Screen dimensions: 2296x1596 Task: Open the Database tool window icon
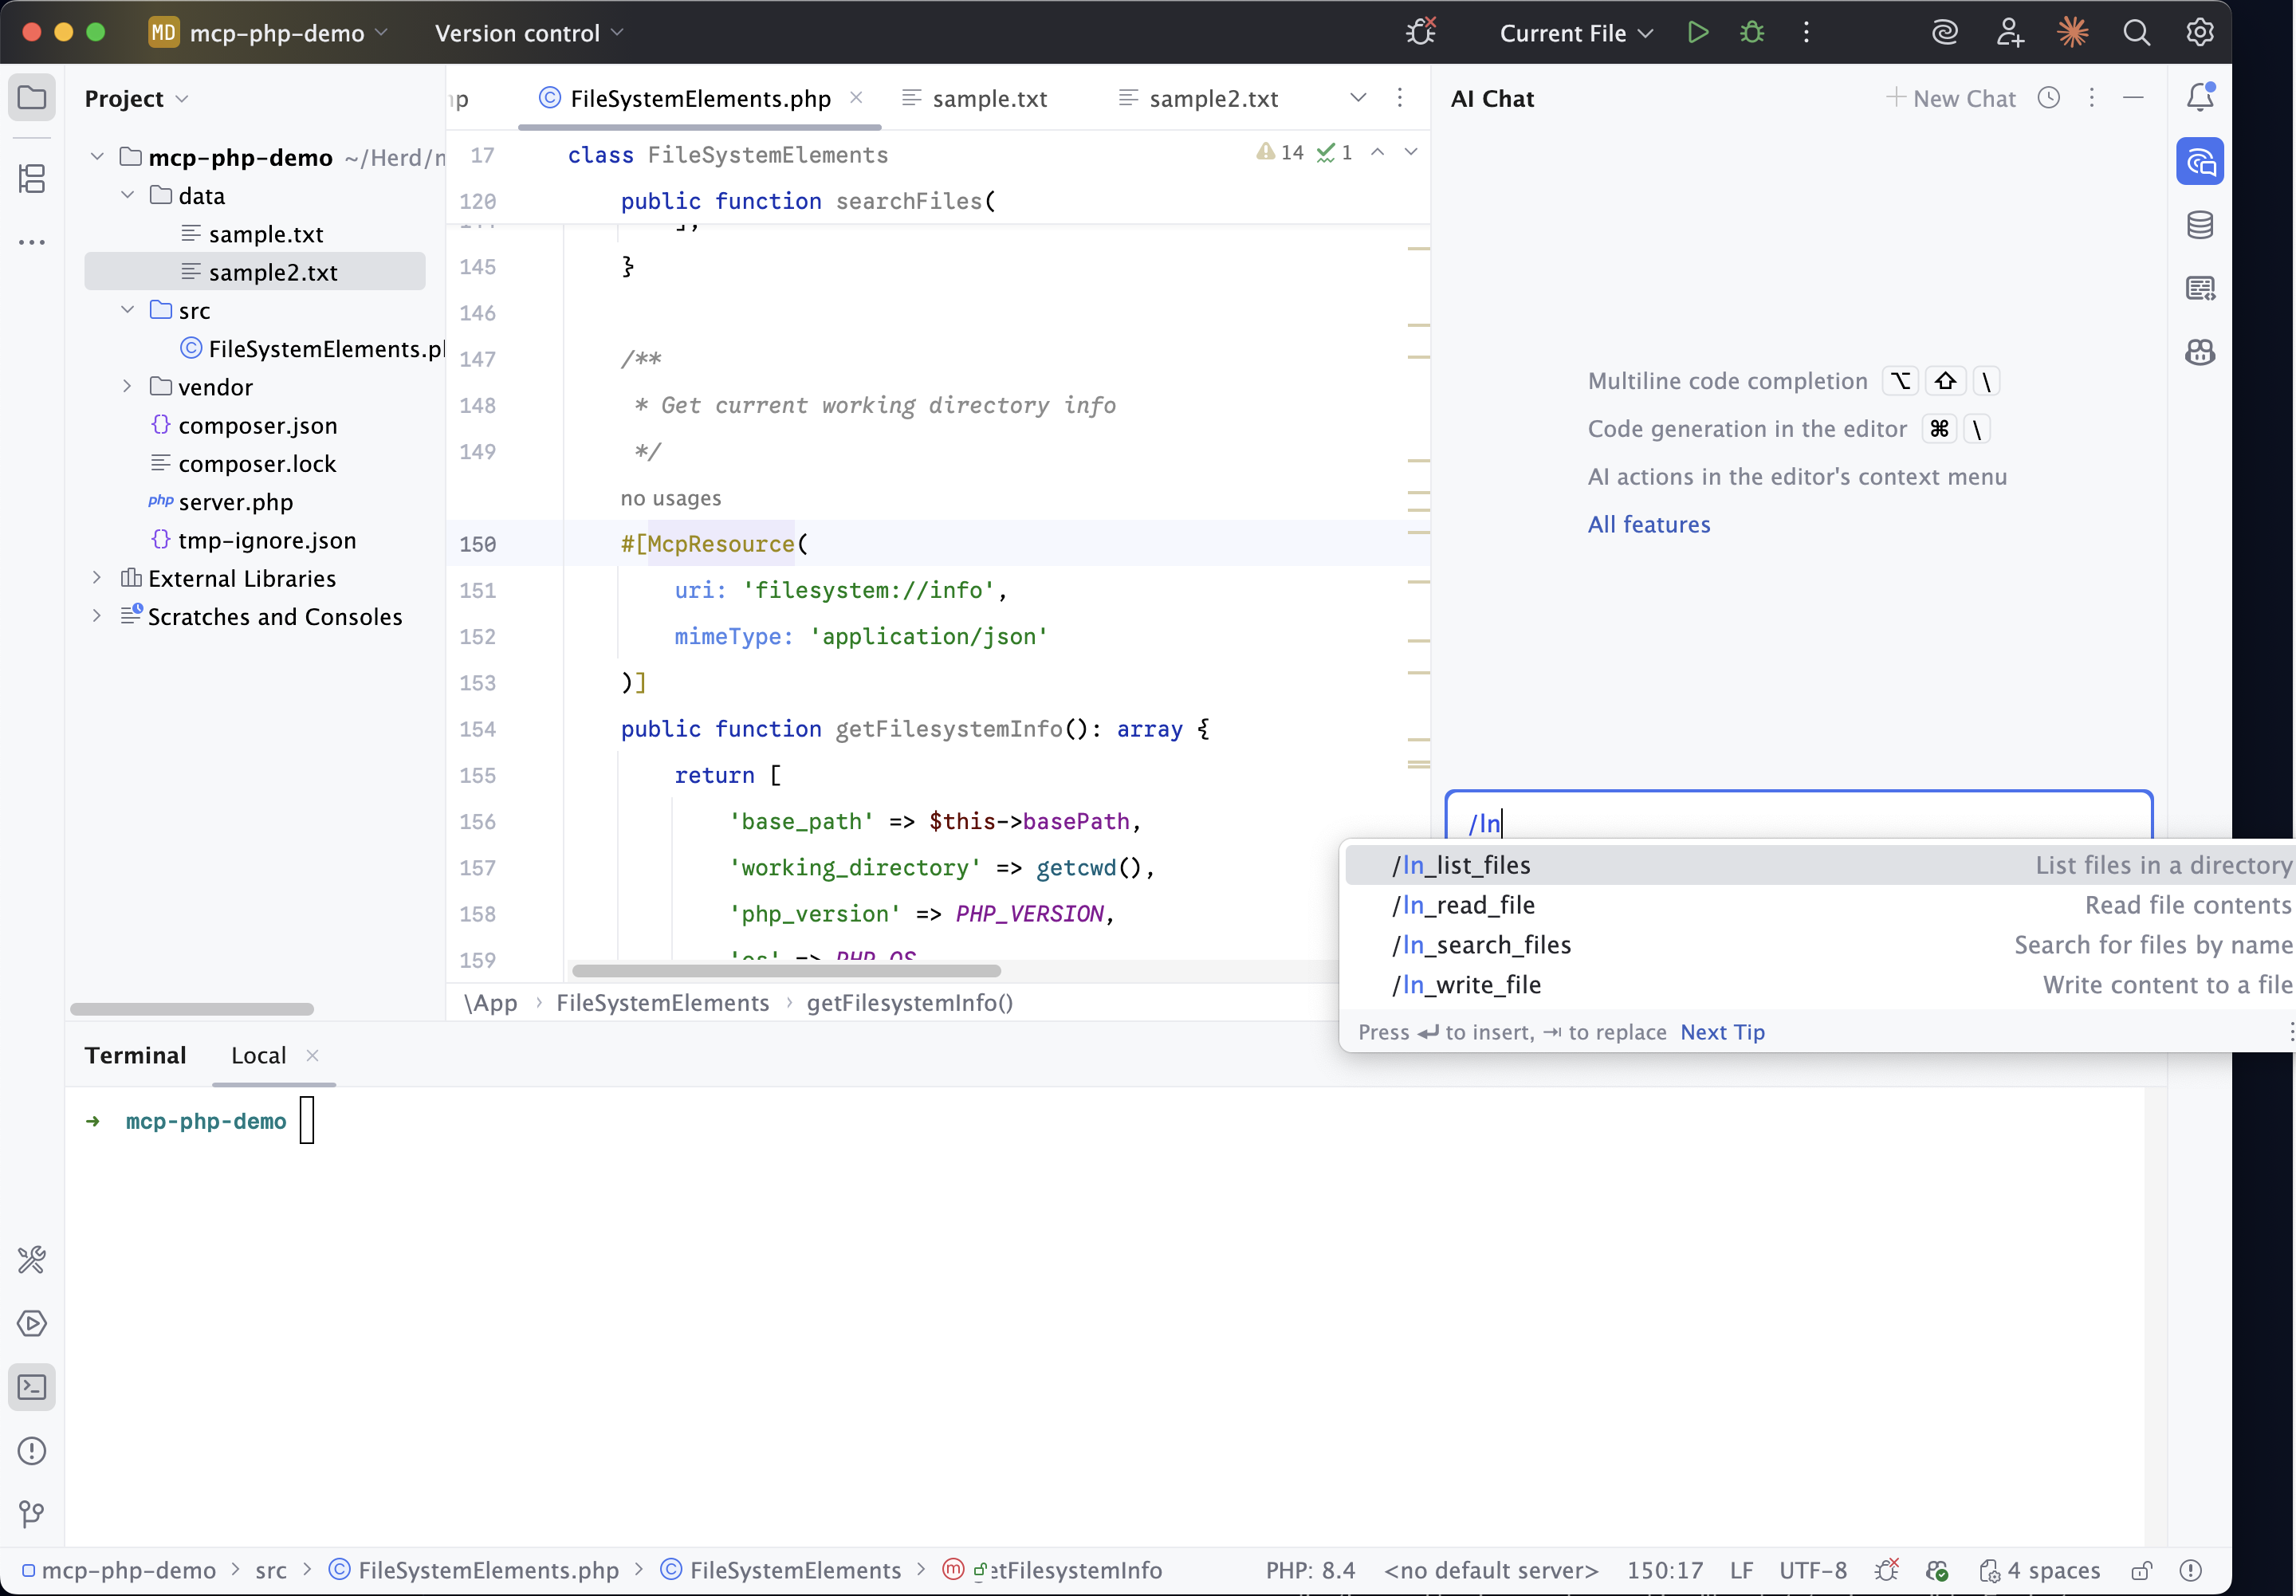coord(2200,225)
